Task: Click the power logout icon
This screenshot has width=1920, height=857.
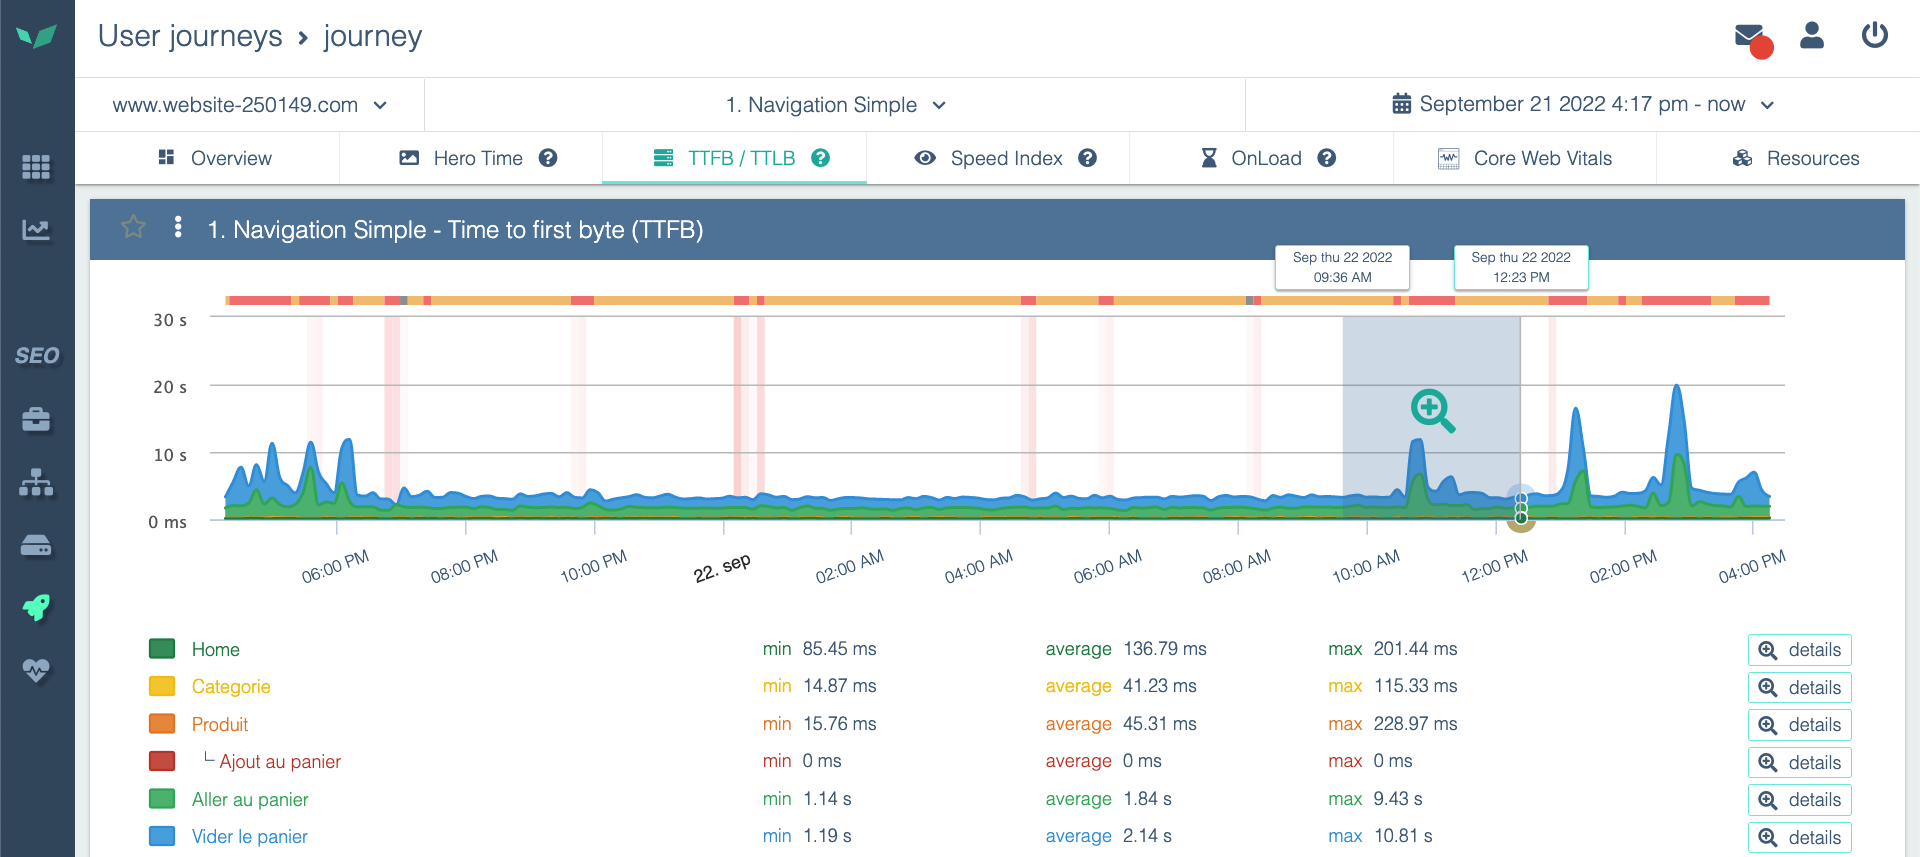Action: (x=1874, y=36)
